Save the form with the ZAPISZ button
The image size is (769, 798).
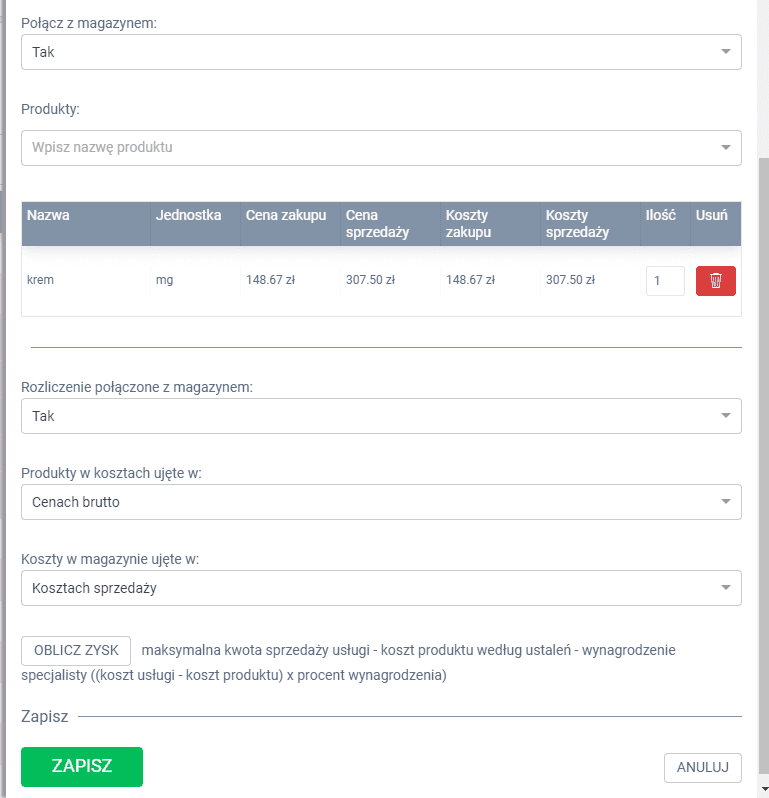(x=82, y=767)
